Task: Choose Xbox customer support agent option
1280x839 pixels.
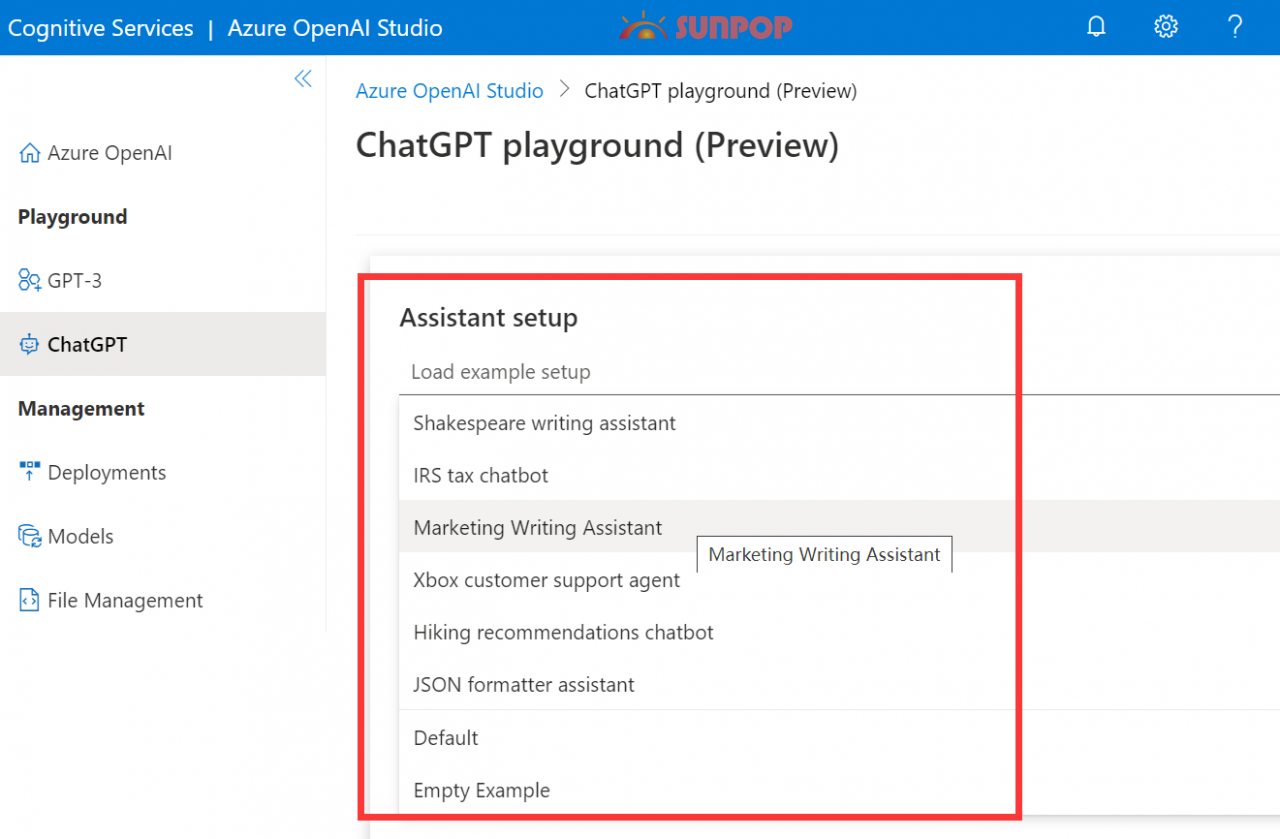Action: 547,580
